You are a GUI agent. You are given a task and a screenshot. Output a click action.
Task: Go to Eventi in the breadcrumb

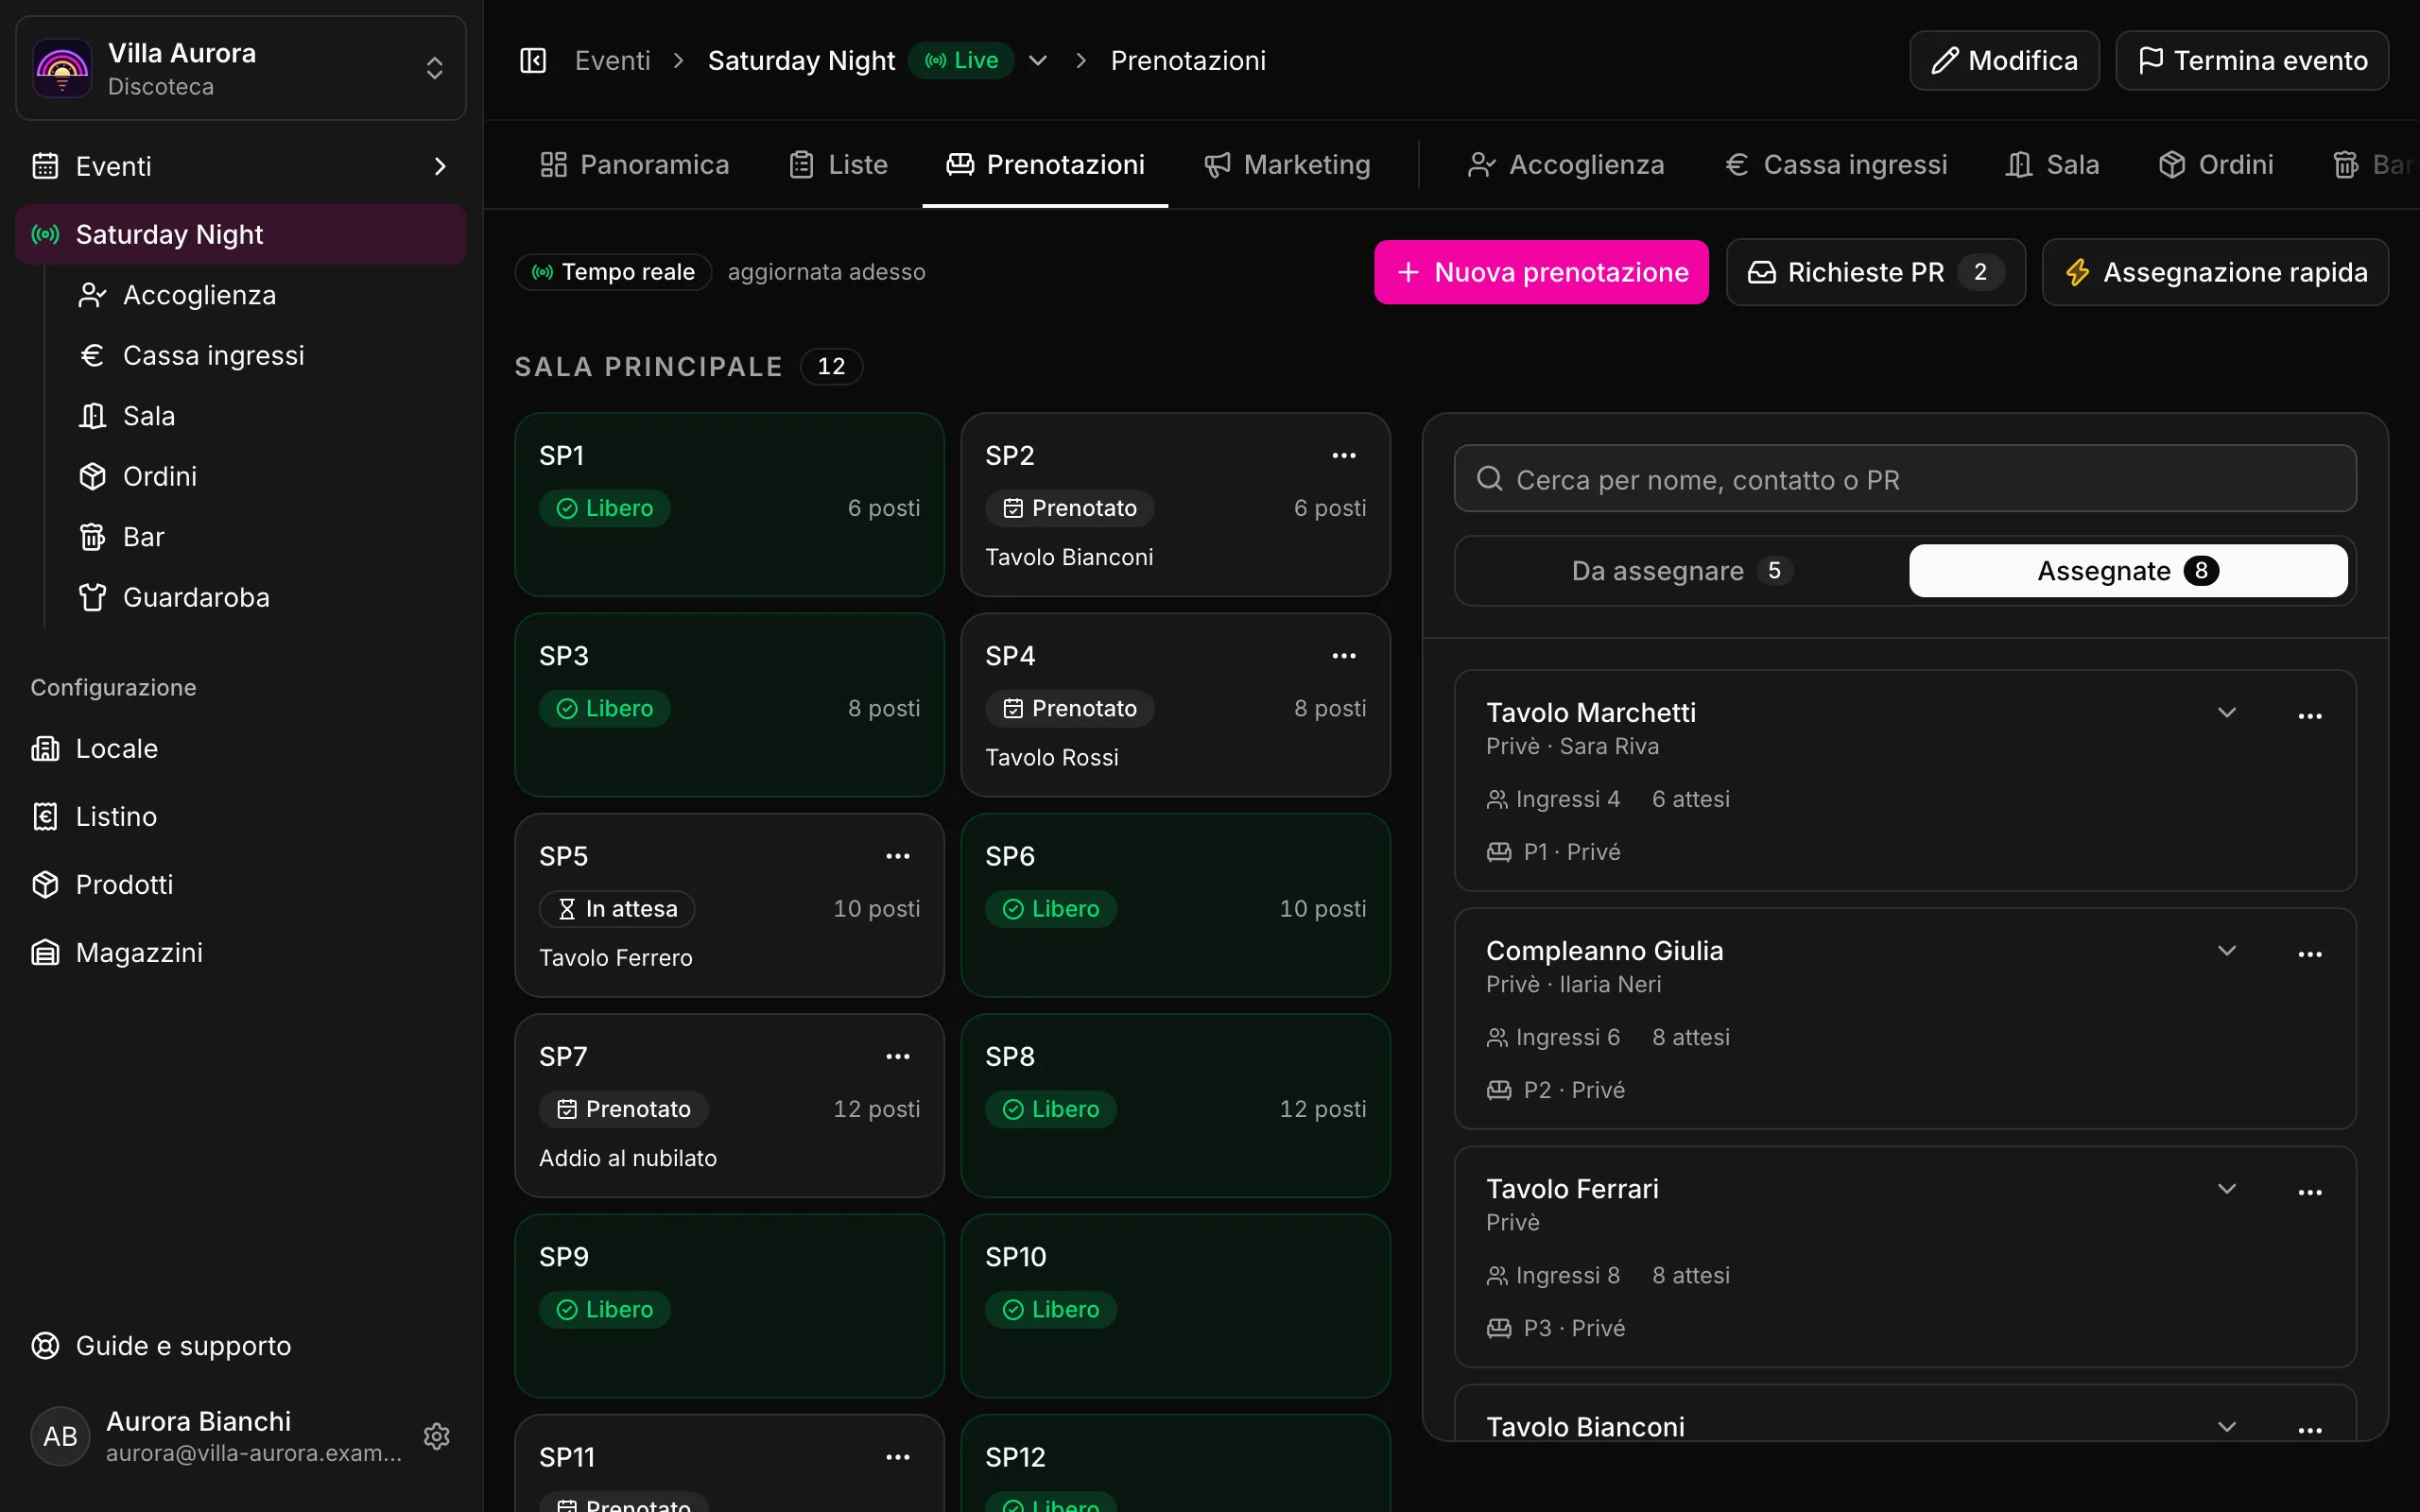tap(612, 60)
